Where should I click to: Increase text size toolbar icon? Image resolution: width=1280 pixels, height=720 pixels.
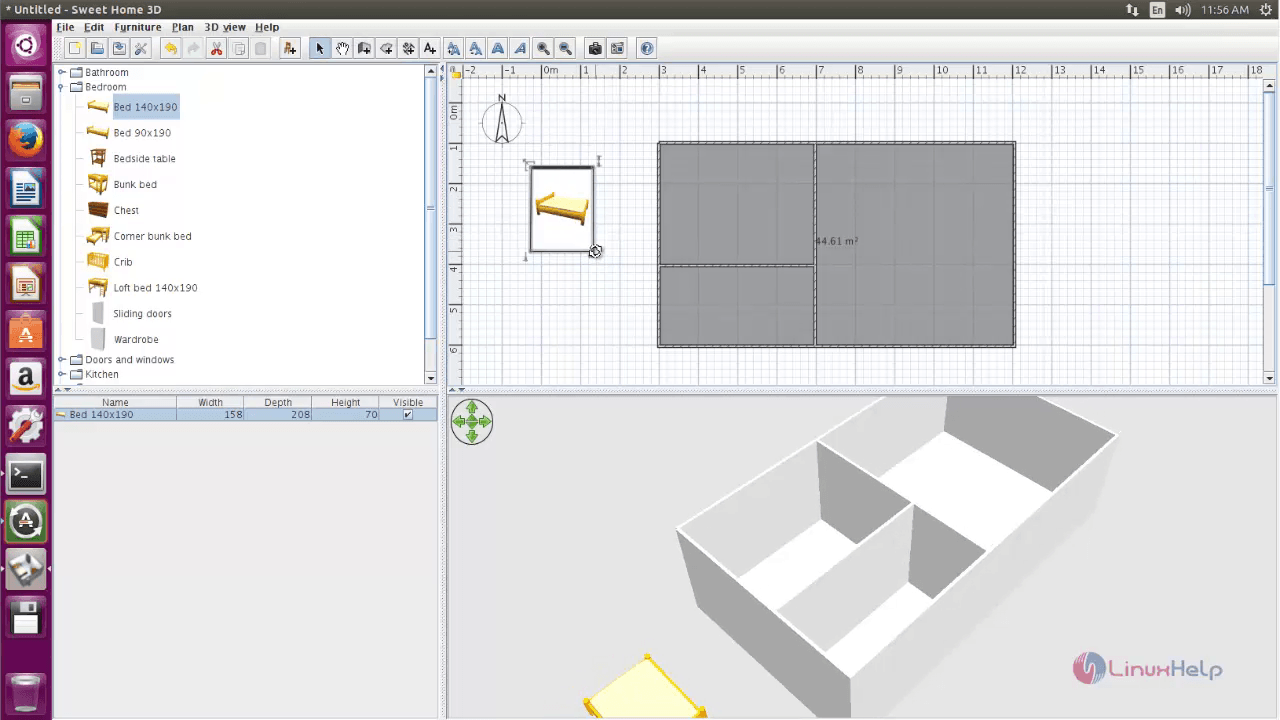click(454, 48)
